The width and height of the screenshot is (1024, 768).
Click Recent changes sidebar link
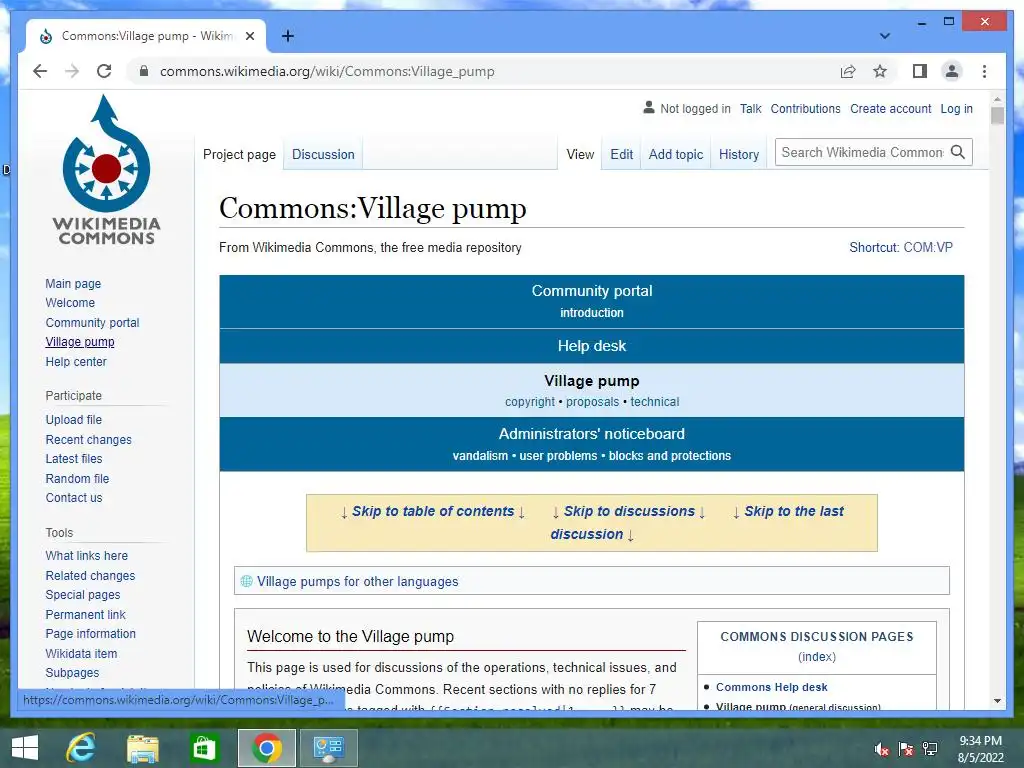pos(88,440)
